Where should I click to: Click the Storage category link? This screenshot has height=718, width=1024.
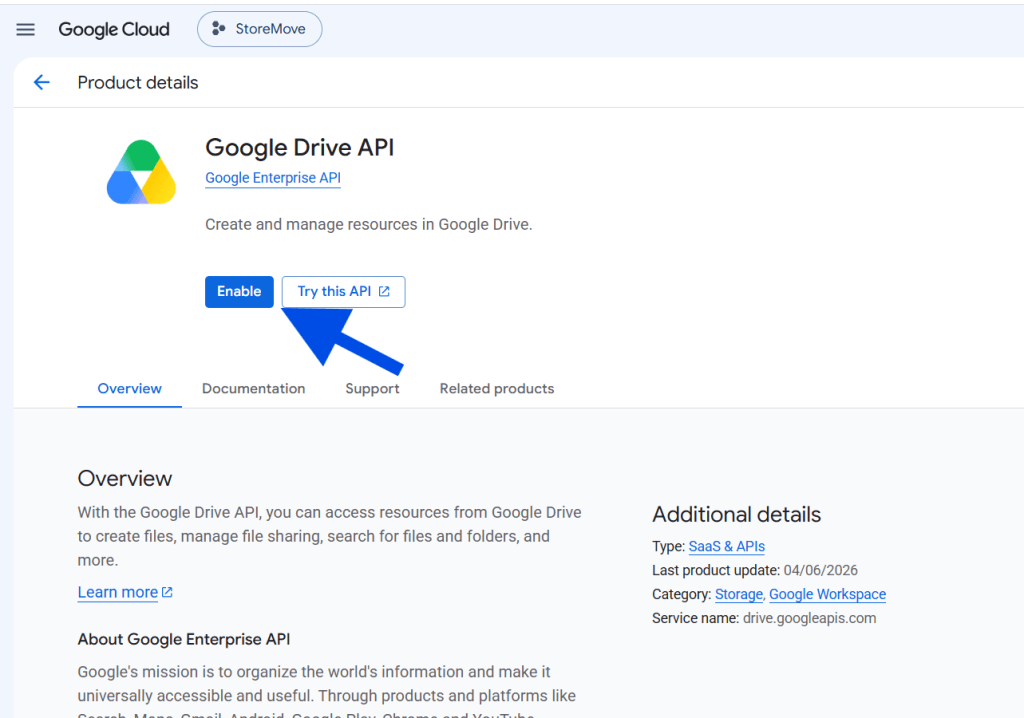739,594
